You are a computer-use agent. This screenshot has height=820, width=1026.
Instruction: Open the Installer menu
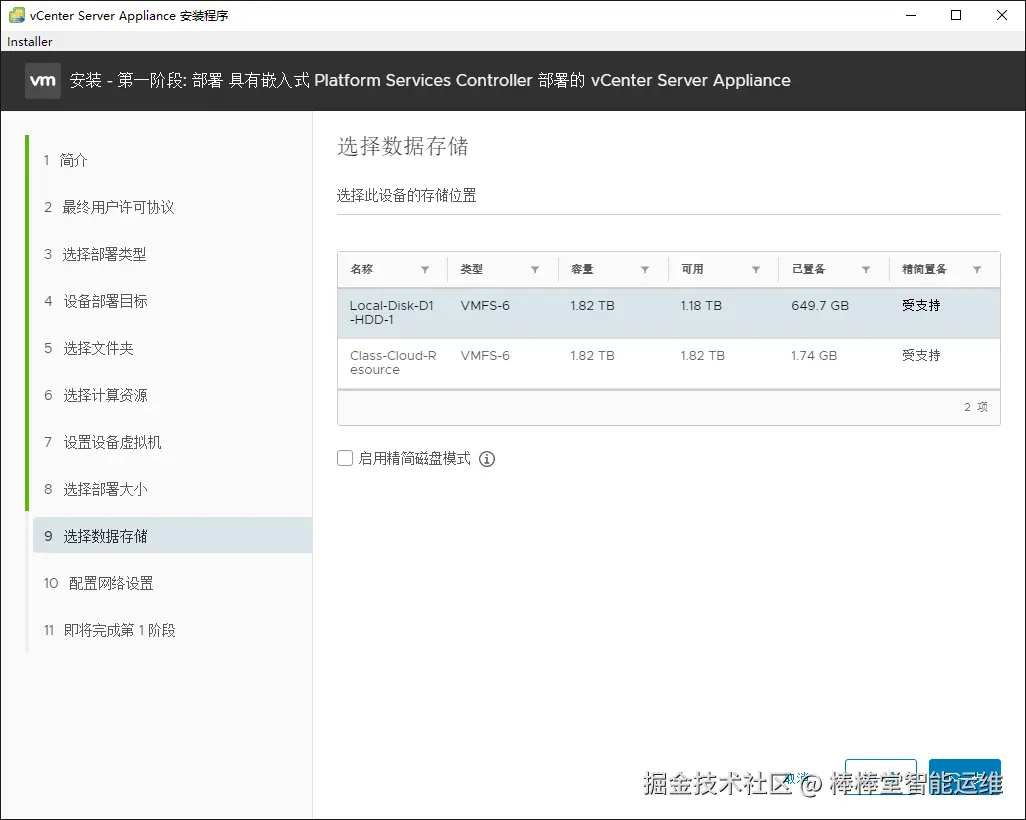(x=29, y=41)
